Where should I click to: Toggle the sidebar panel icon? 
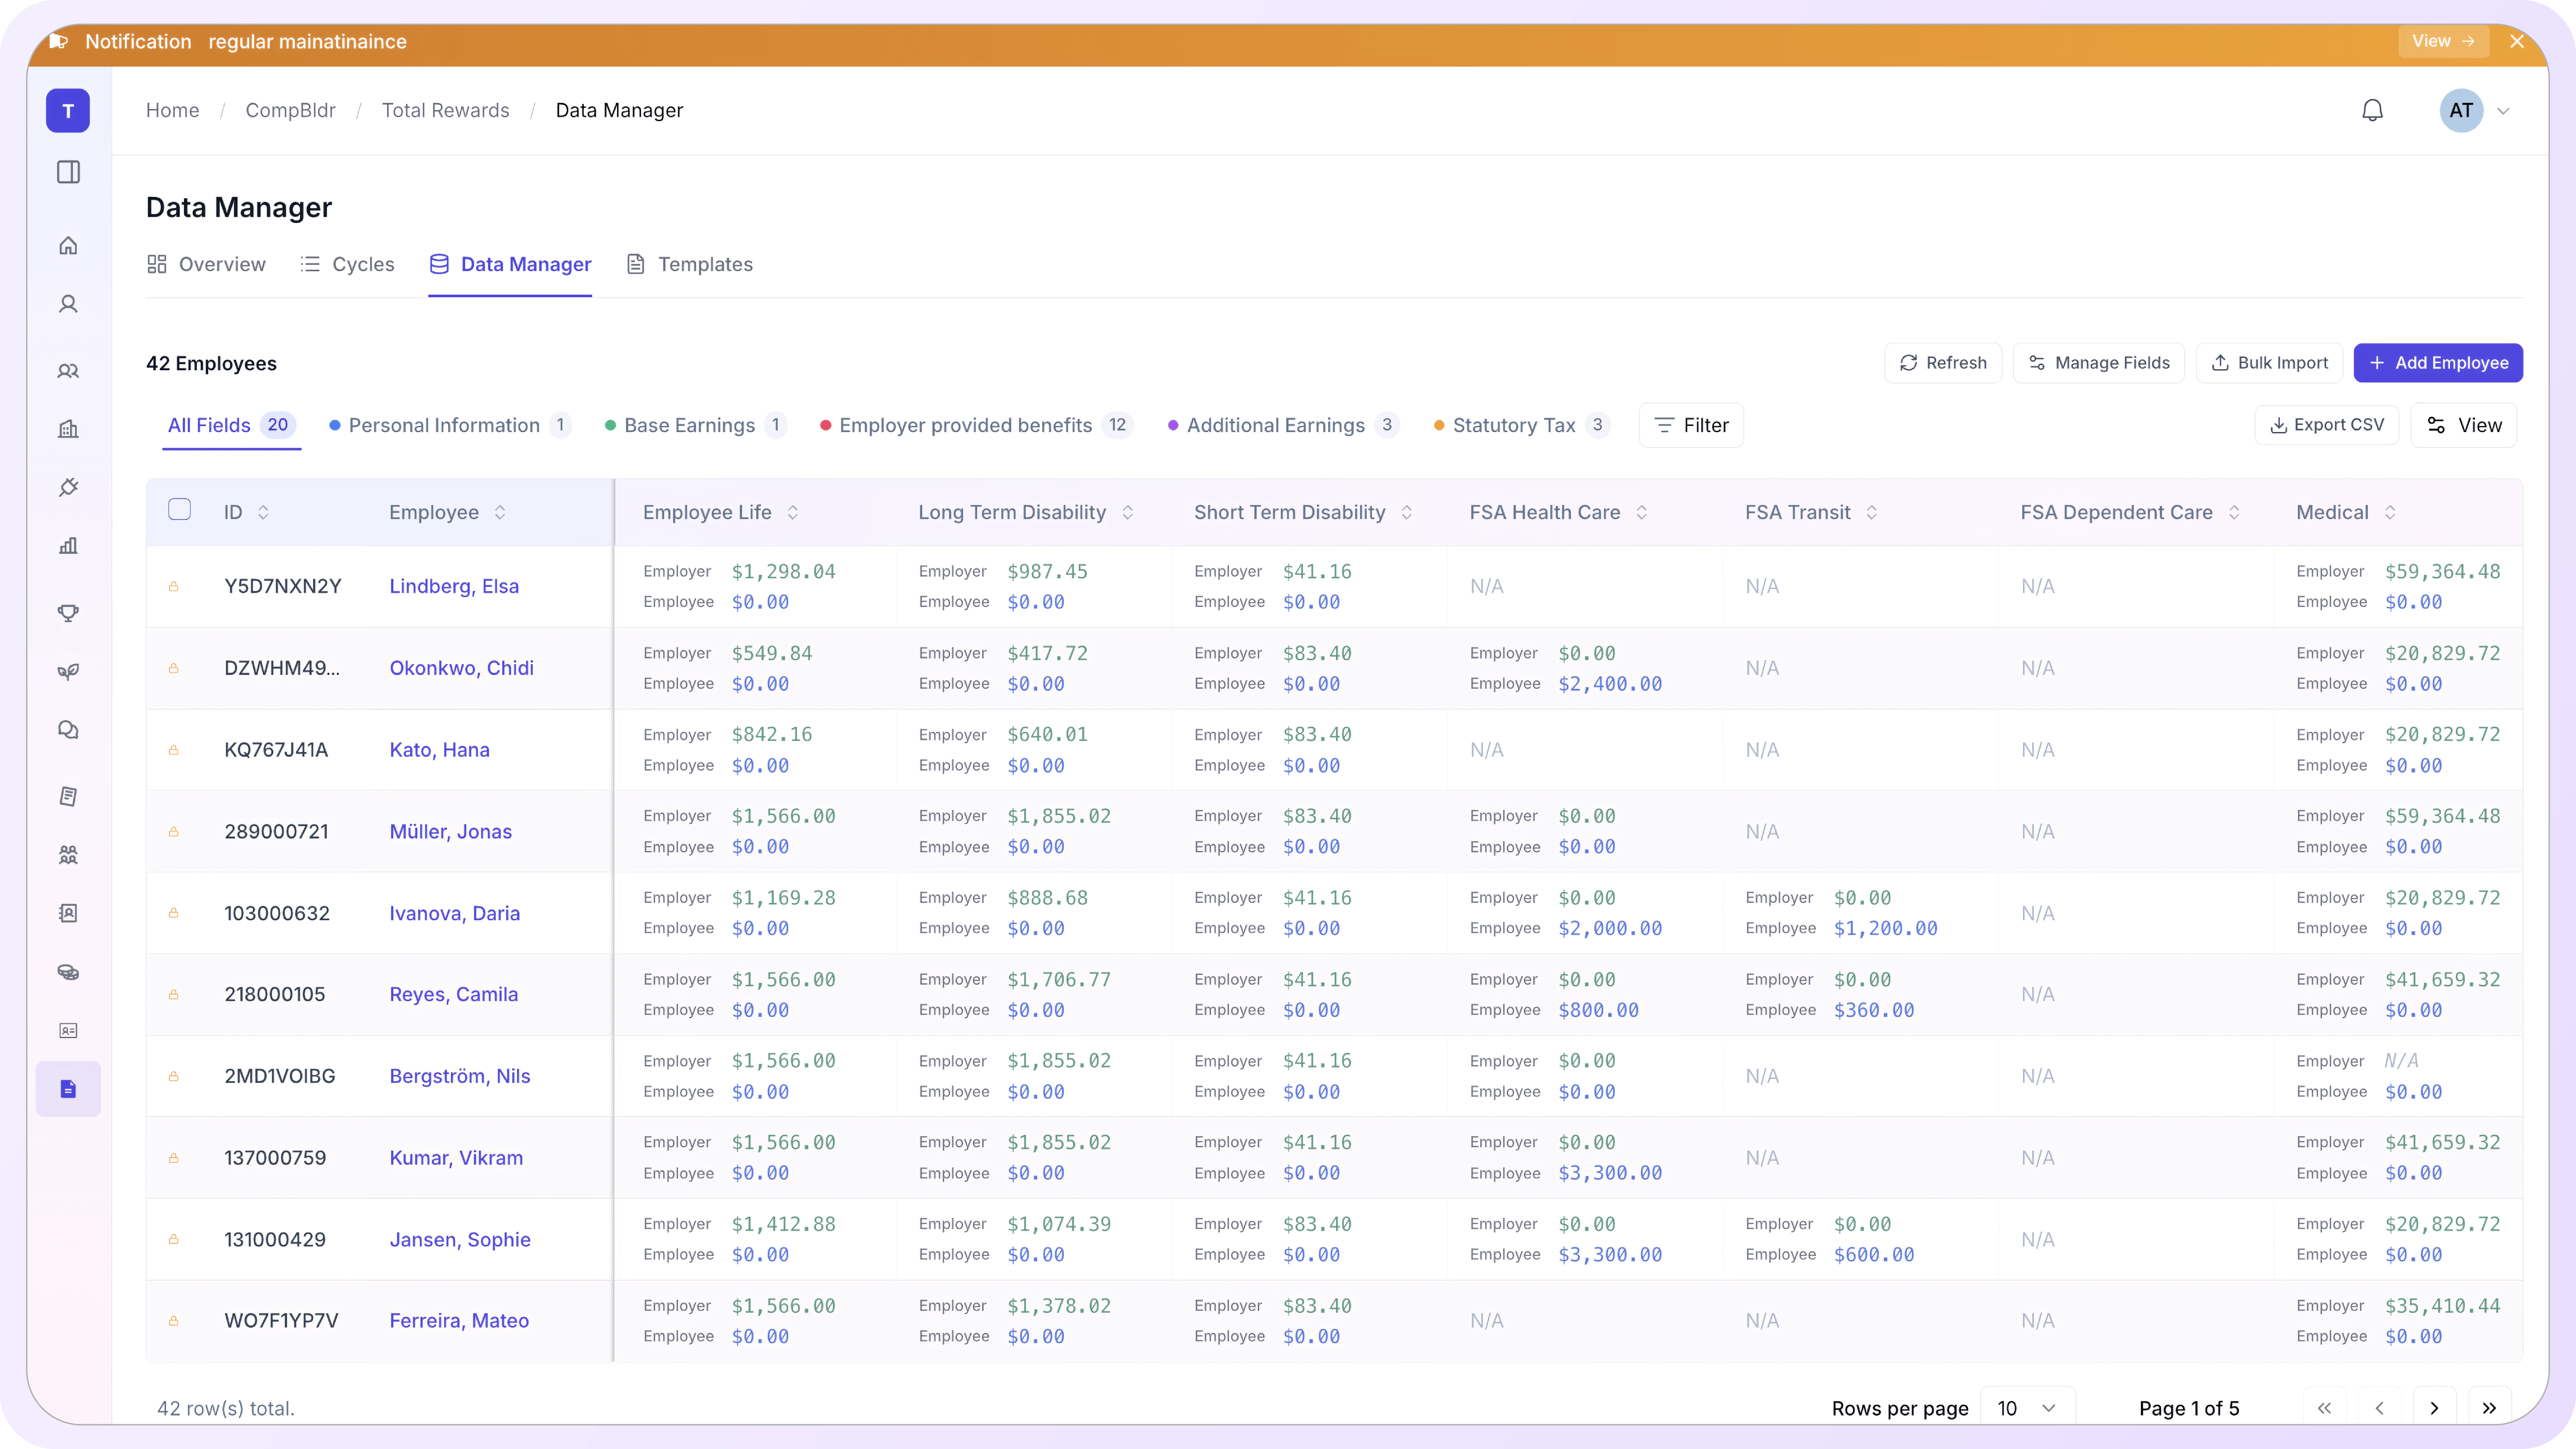(x=68, y=172)
